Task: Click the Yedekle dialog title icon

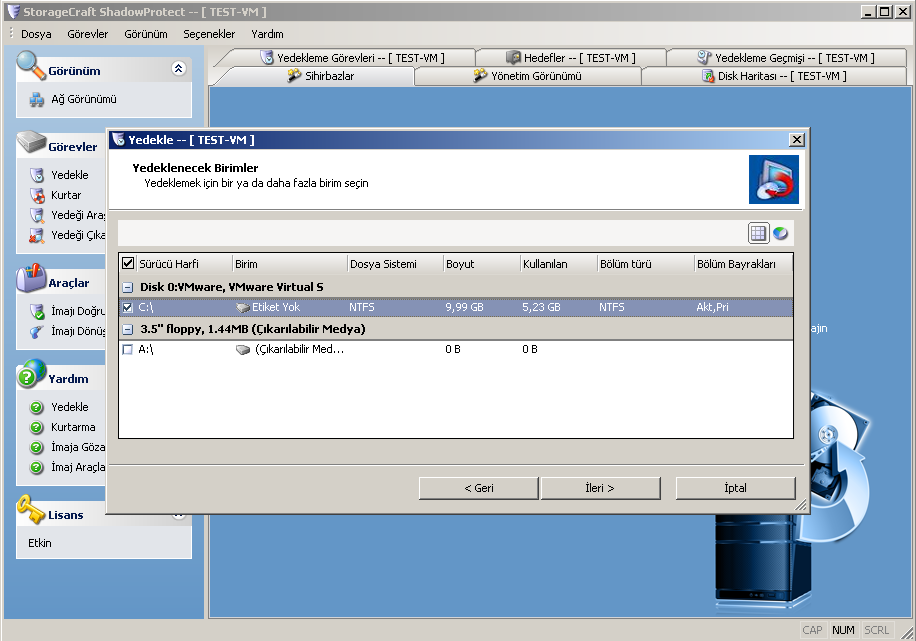Action: 119,140
